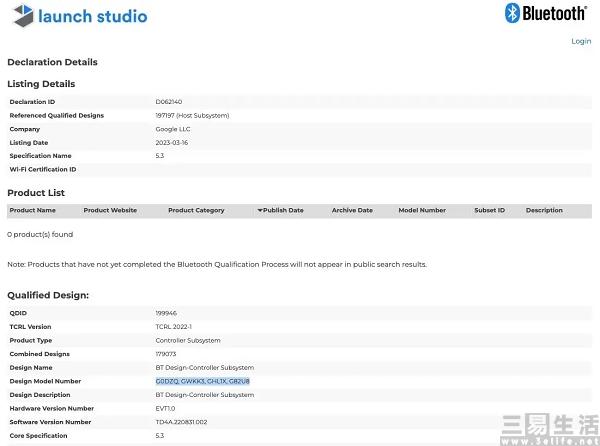Select hardware version EVT1.0
This screenshot has width=600, height=446.
click(x=165, y=409)
